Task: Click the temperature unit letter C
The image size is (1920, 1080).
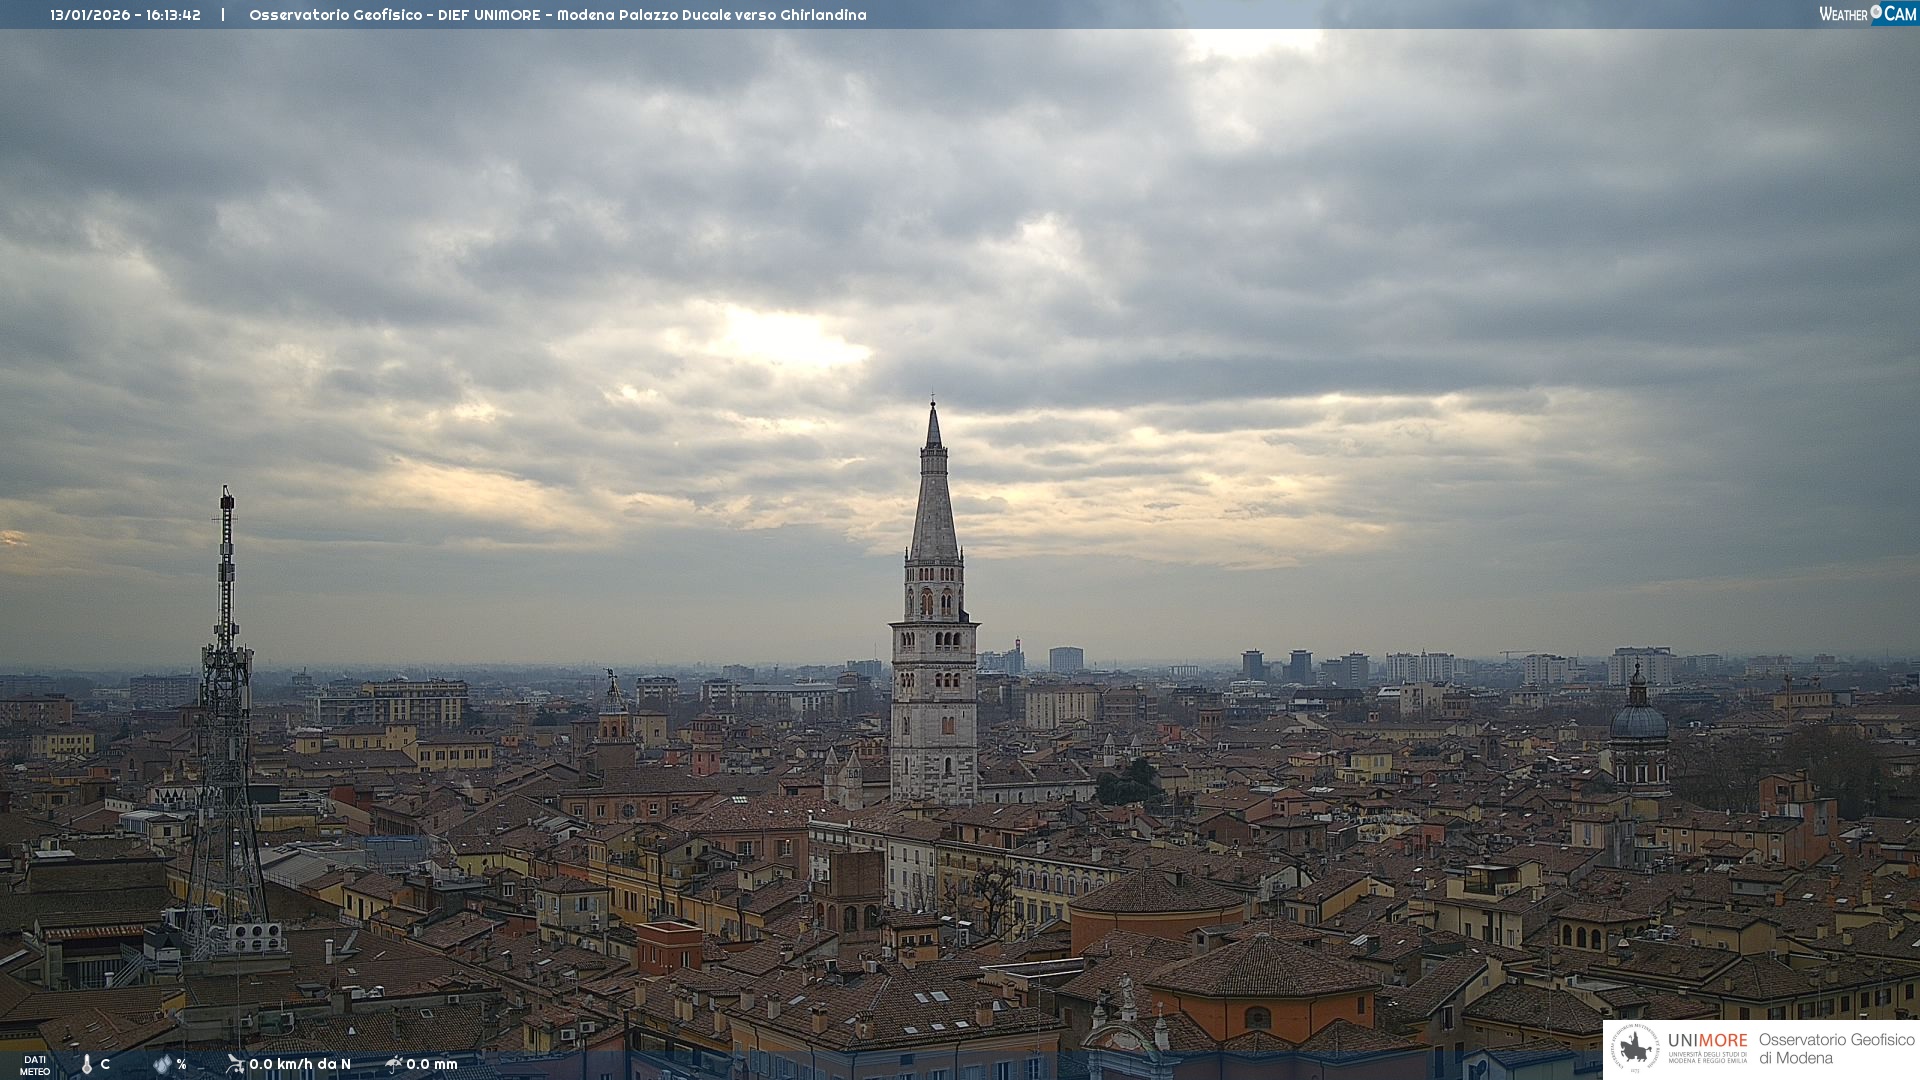Action: [x=105, y=1064]
